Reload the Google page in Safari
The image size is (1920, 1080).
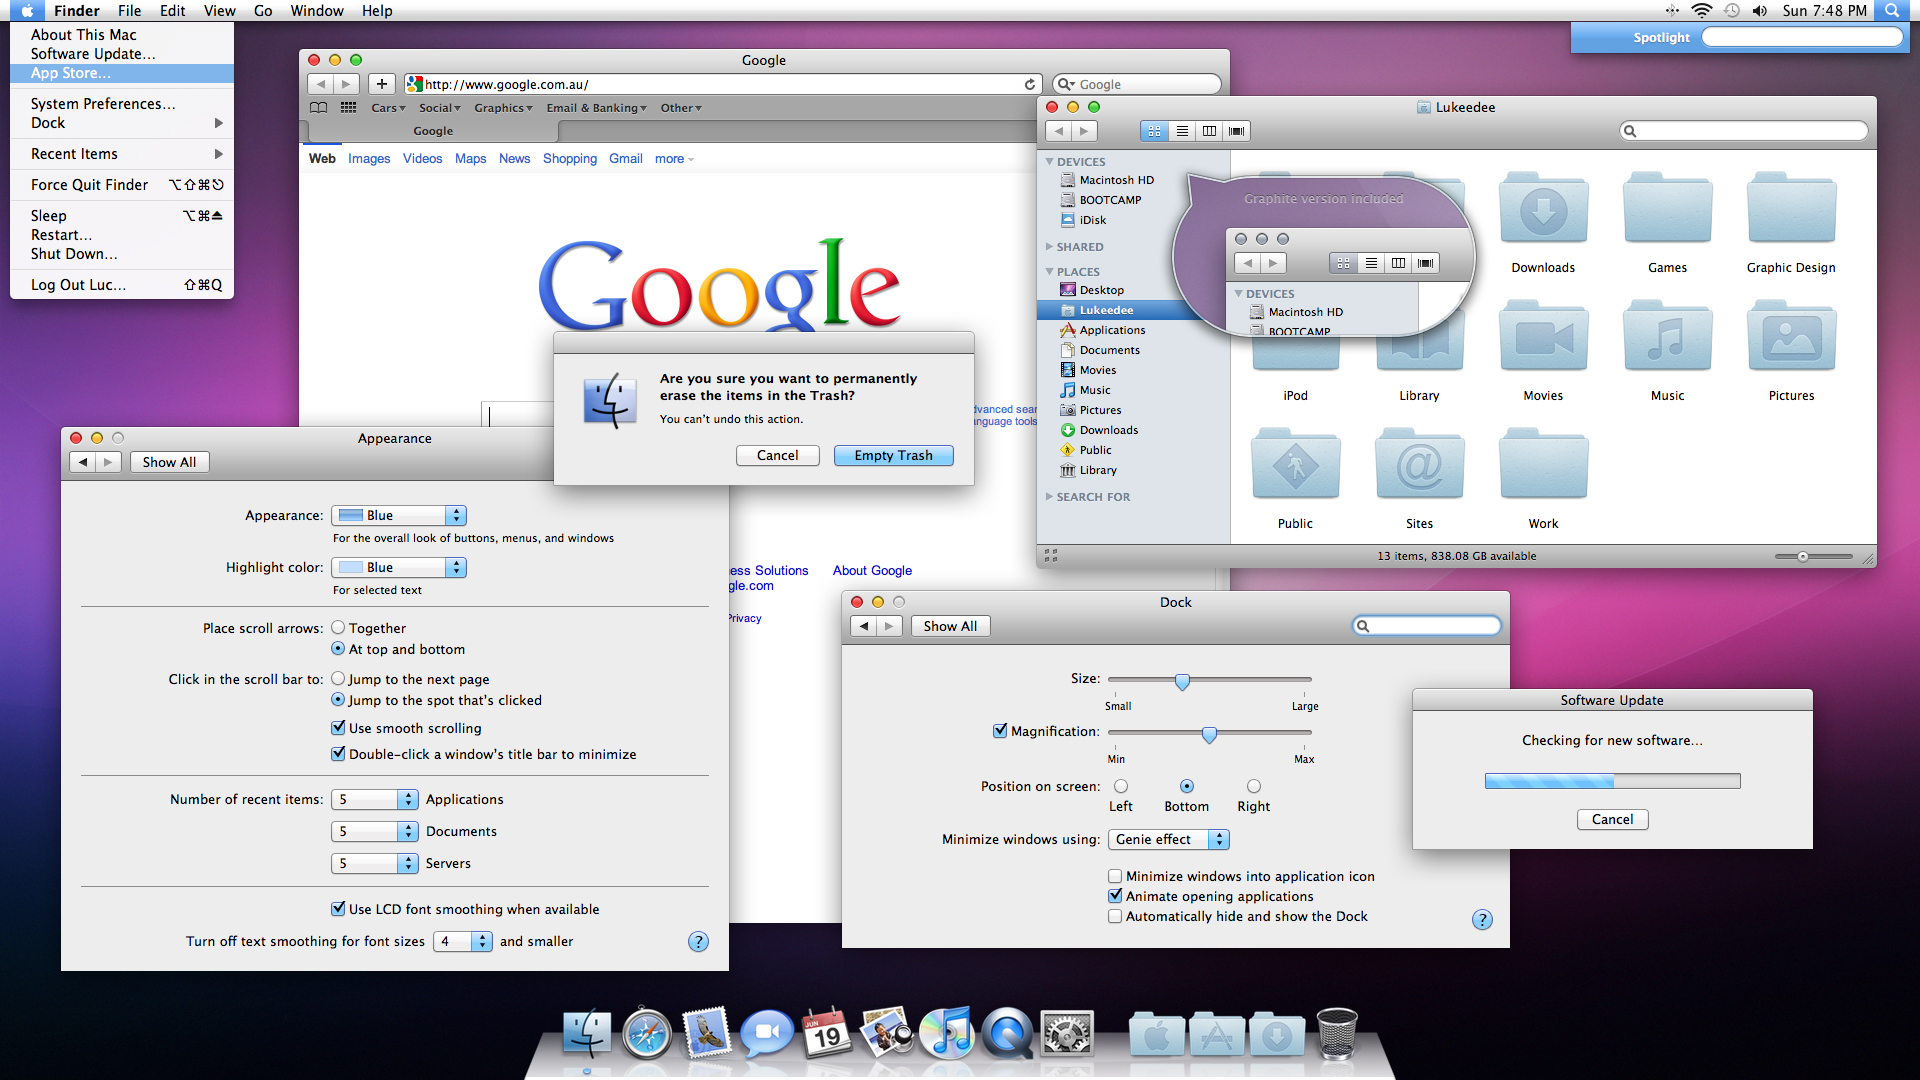(x=1030, y=84)
